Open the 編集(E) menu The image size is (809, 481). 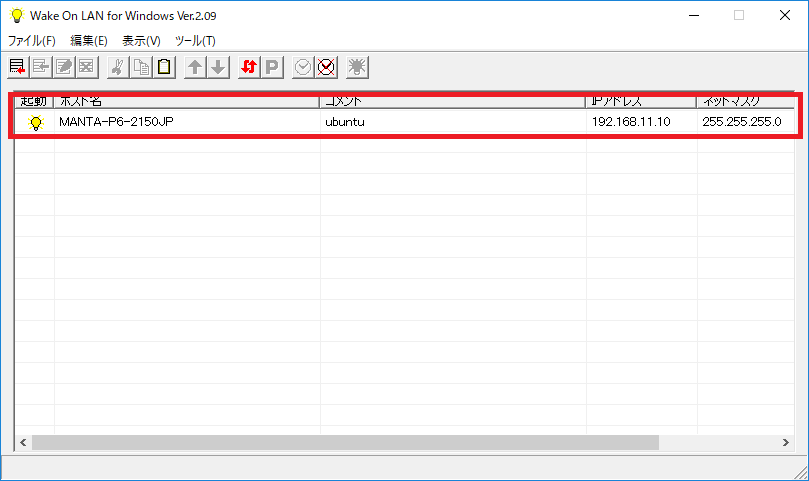pyautogui.click(x=89, y=41)
